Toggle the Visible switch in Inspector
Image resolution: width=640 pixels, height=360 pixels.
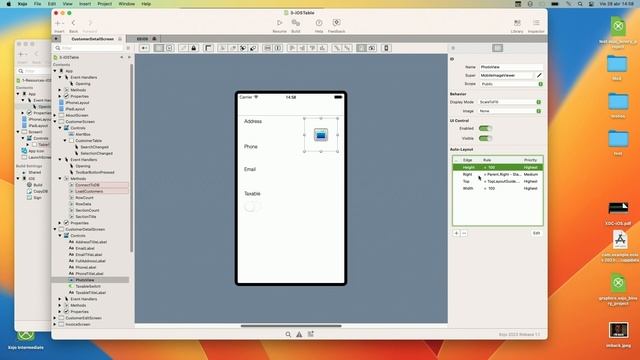pos(485,138)
